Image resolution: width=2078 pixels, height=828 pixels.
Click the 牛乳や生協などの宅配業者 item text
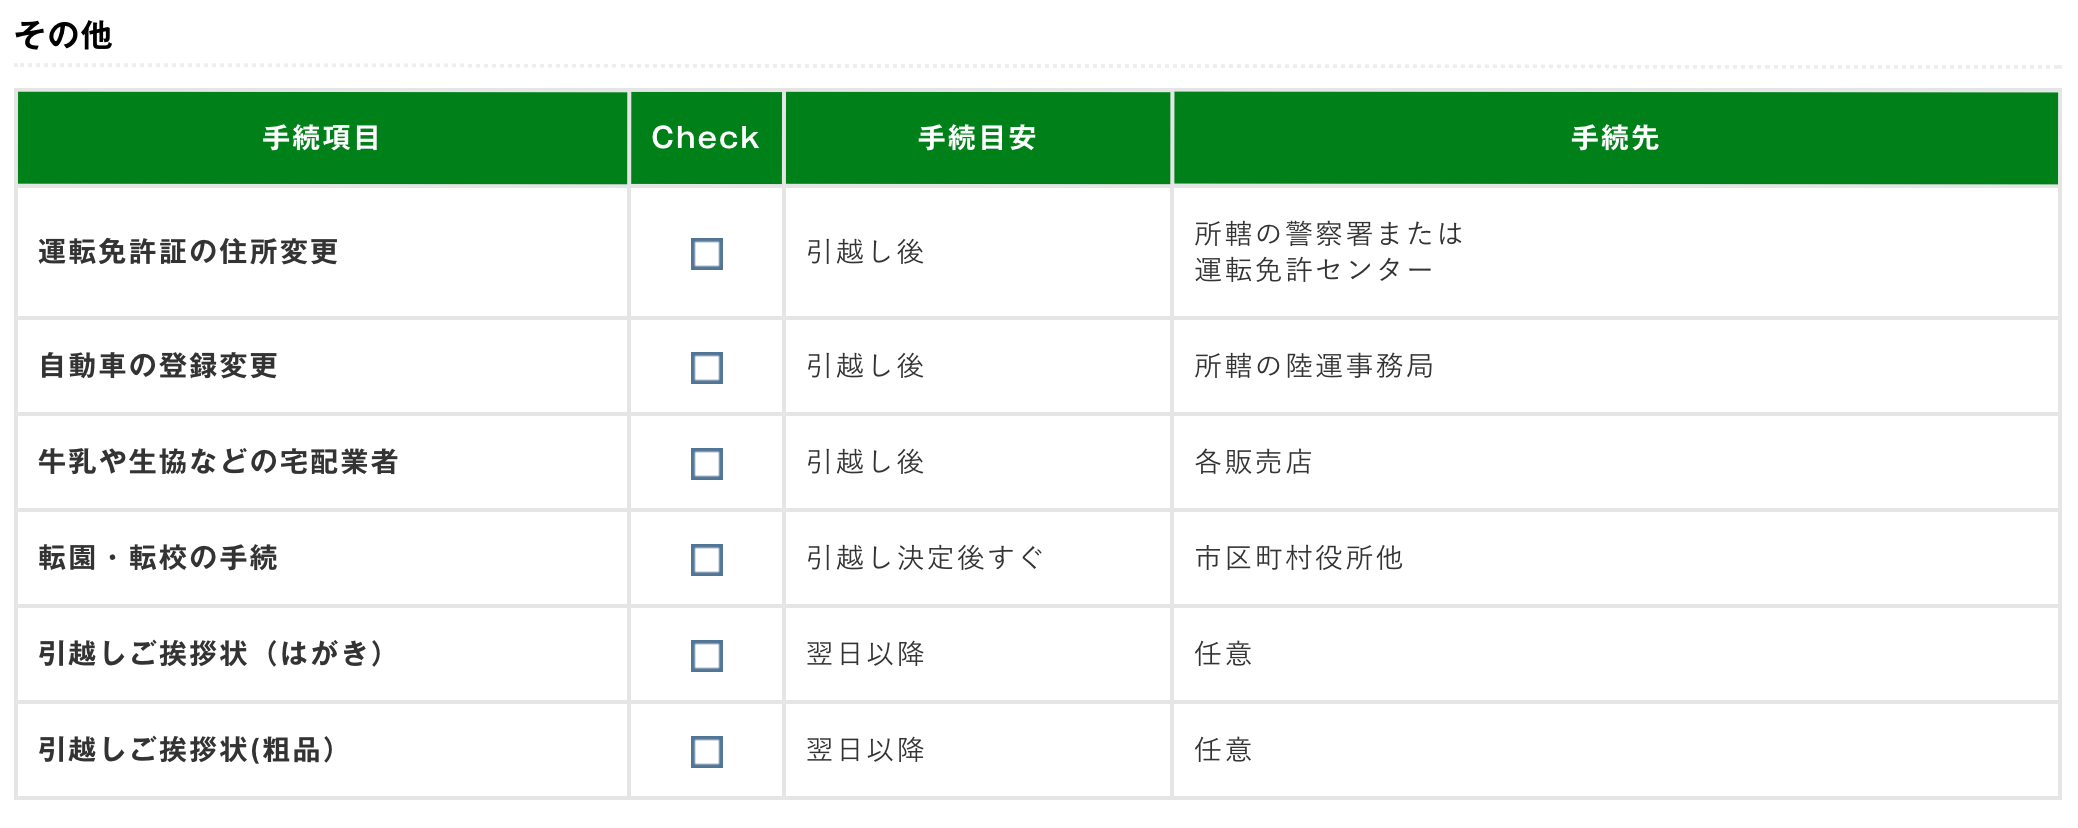point(218,462)
